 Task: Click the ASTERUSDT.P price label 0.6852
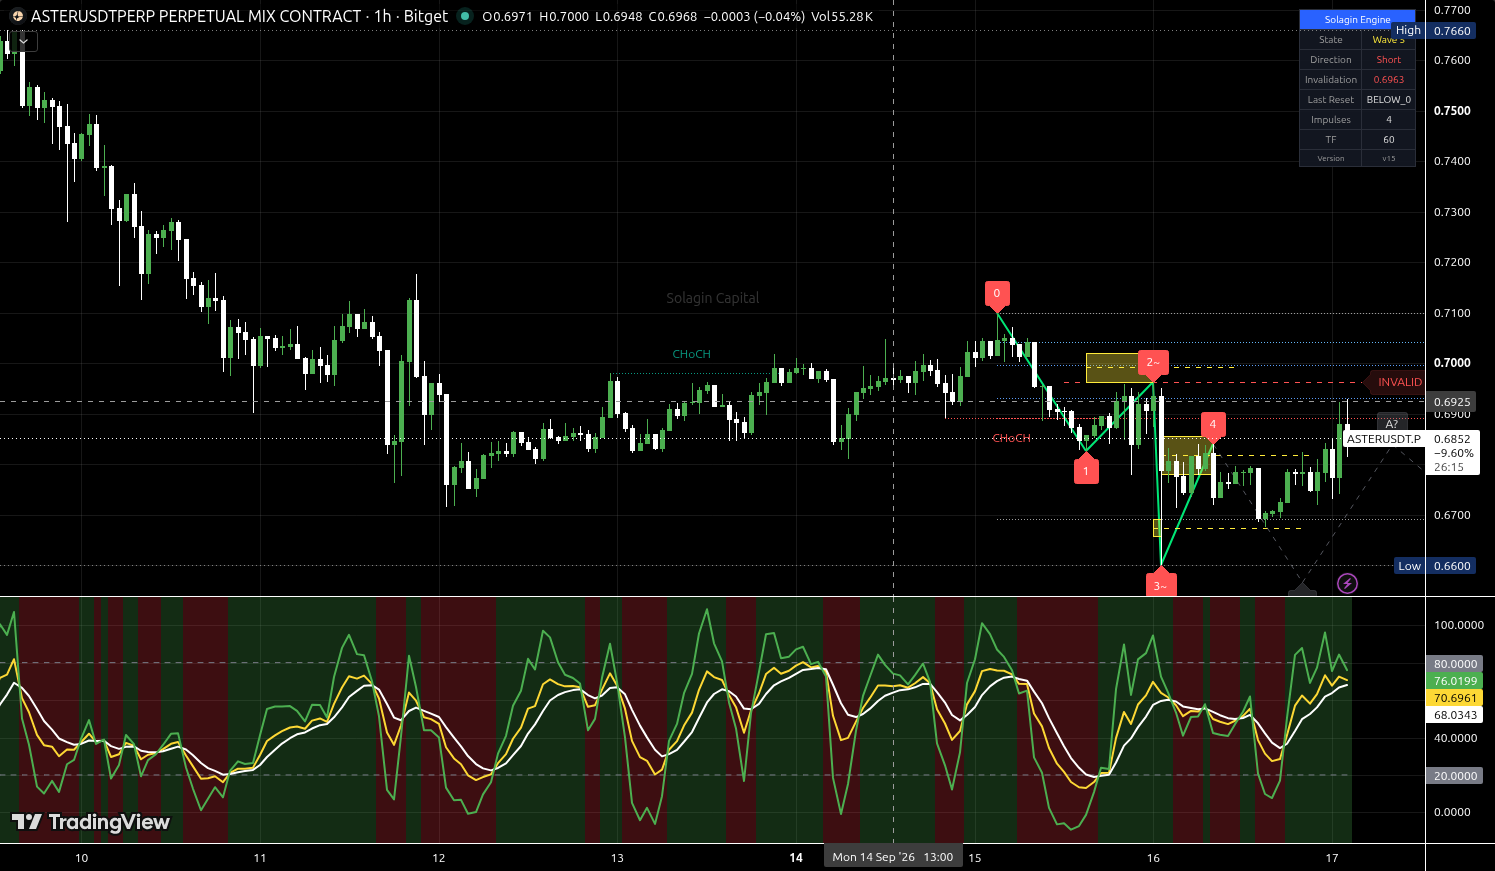point(1452,439)
